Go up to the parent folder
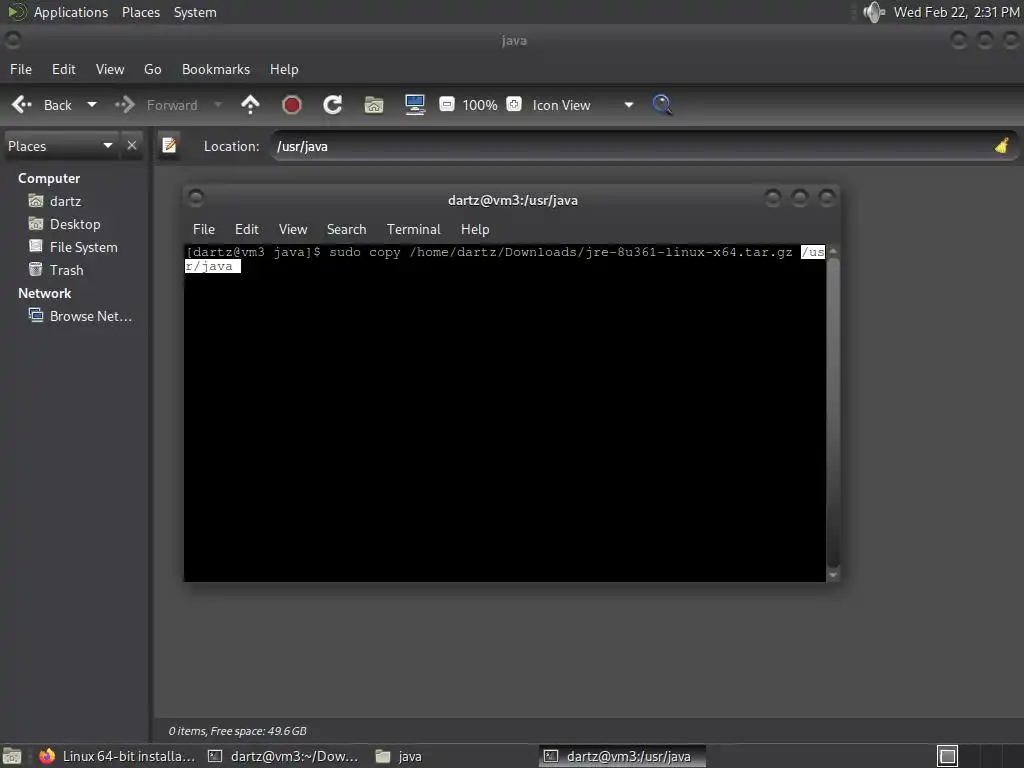1024x768 pixels. pyautogui.click(x=250, y=105)
